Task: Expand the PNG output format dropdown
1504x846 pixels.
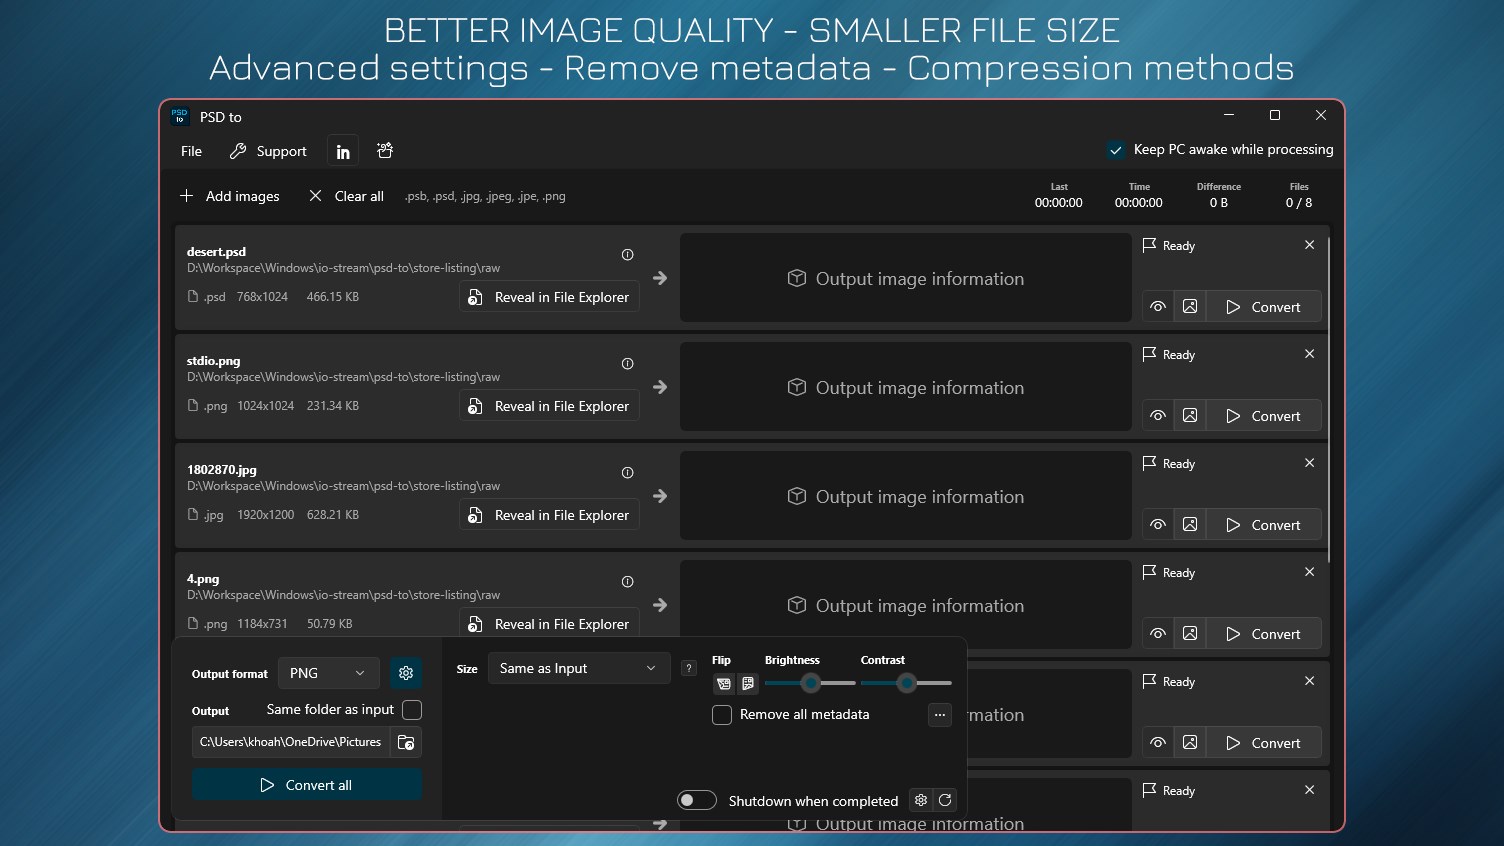Action: click(x=328, y=673)
